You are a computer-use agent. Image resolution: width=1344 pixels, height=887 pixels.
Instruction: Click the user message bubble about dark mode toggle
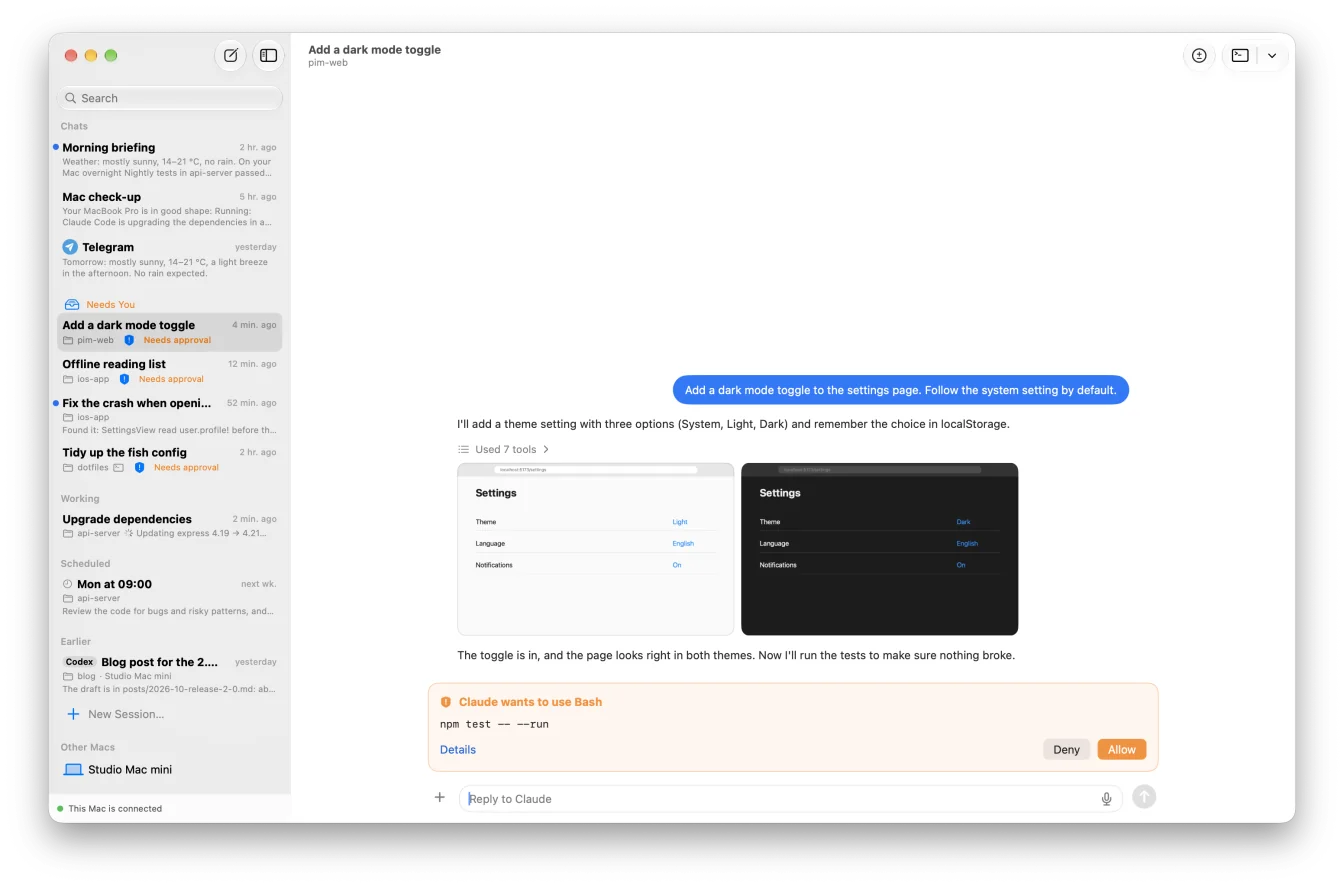(900, 390)
